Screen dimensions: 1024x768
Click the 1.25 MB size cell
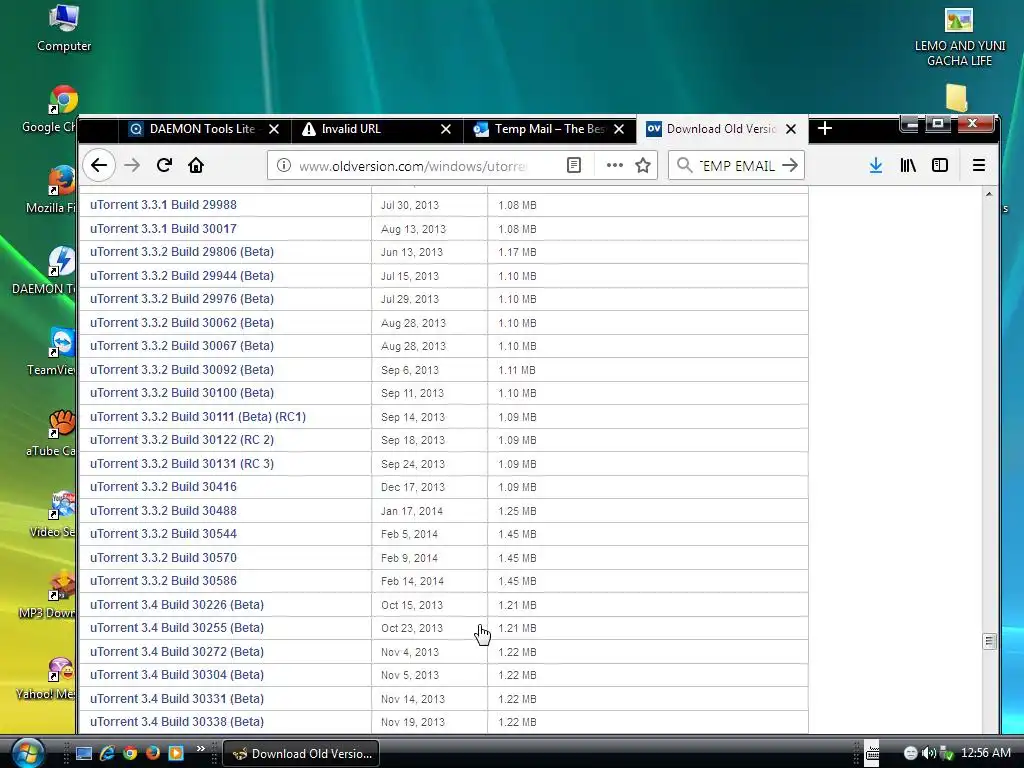517,511
